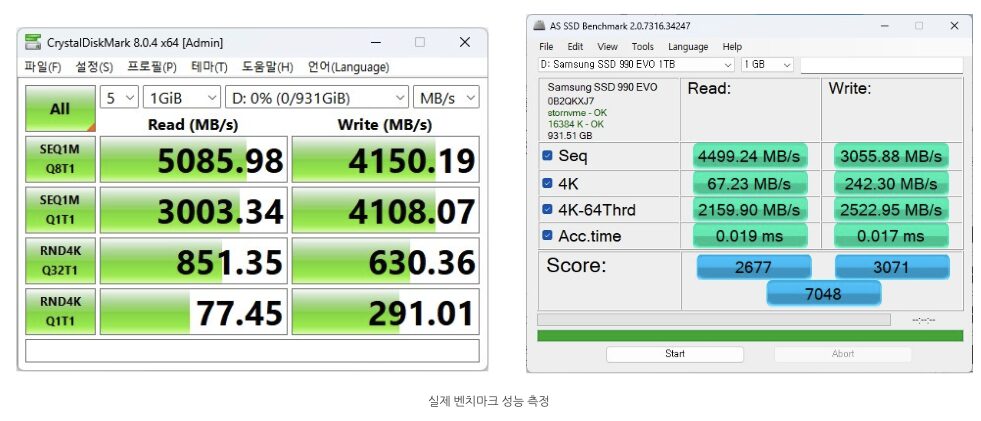Toggle the 4K test checkbox
981x421 pixels.
pos(547,183)
